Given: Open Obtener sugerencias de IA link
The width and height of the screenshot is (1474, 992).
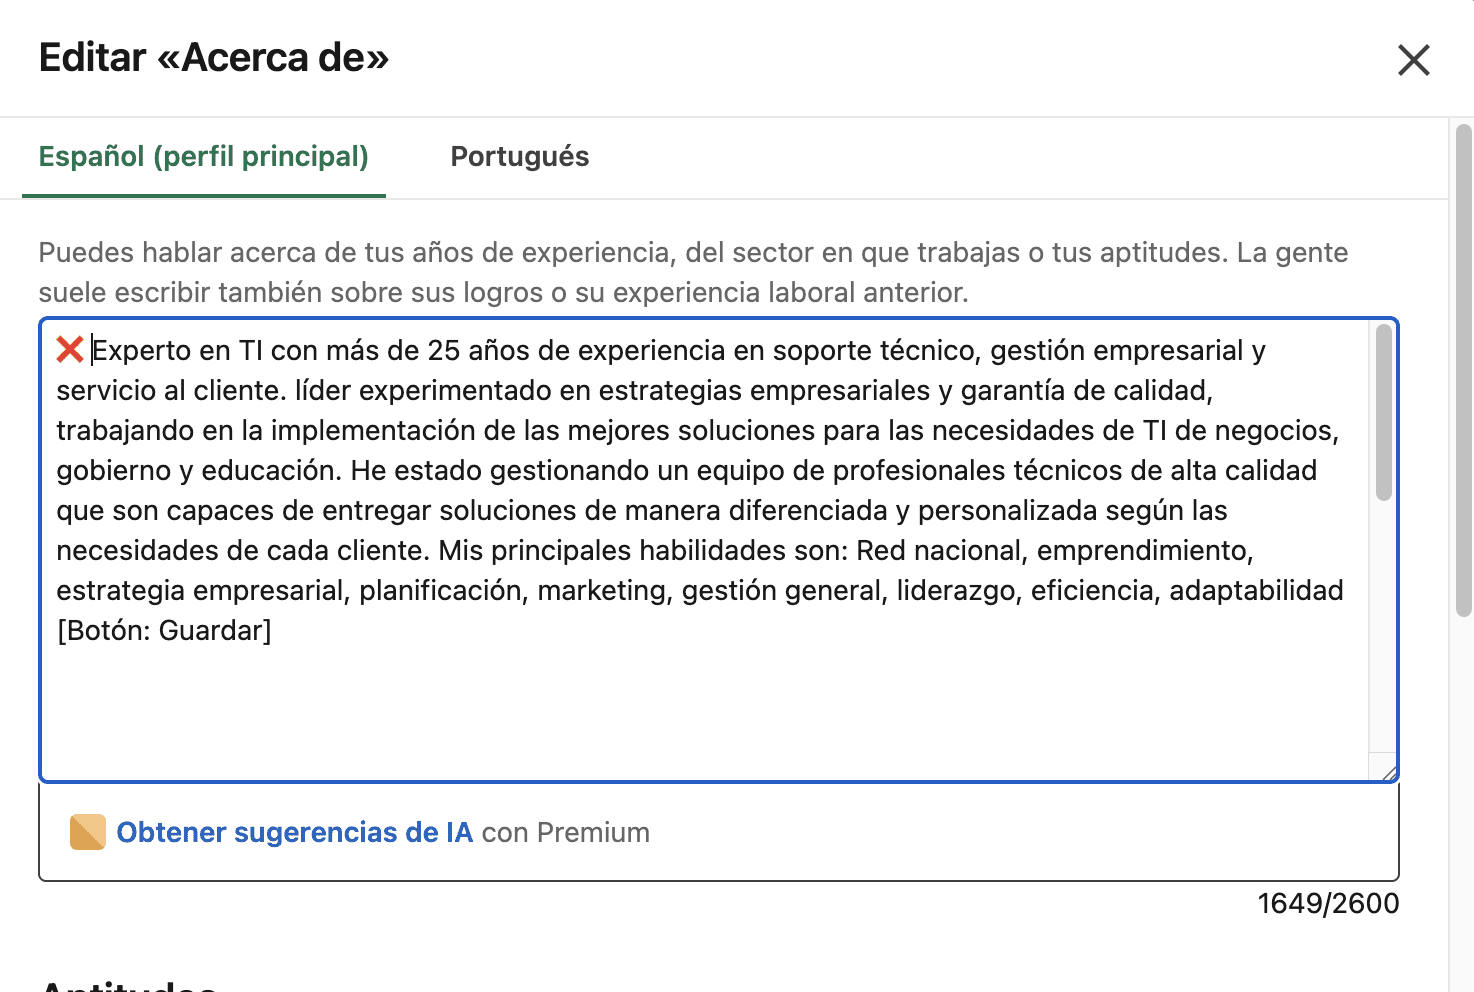Looking at the screenshot, I should pos(294,832).
